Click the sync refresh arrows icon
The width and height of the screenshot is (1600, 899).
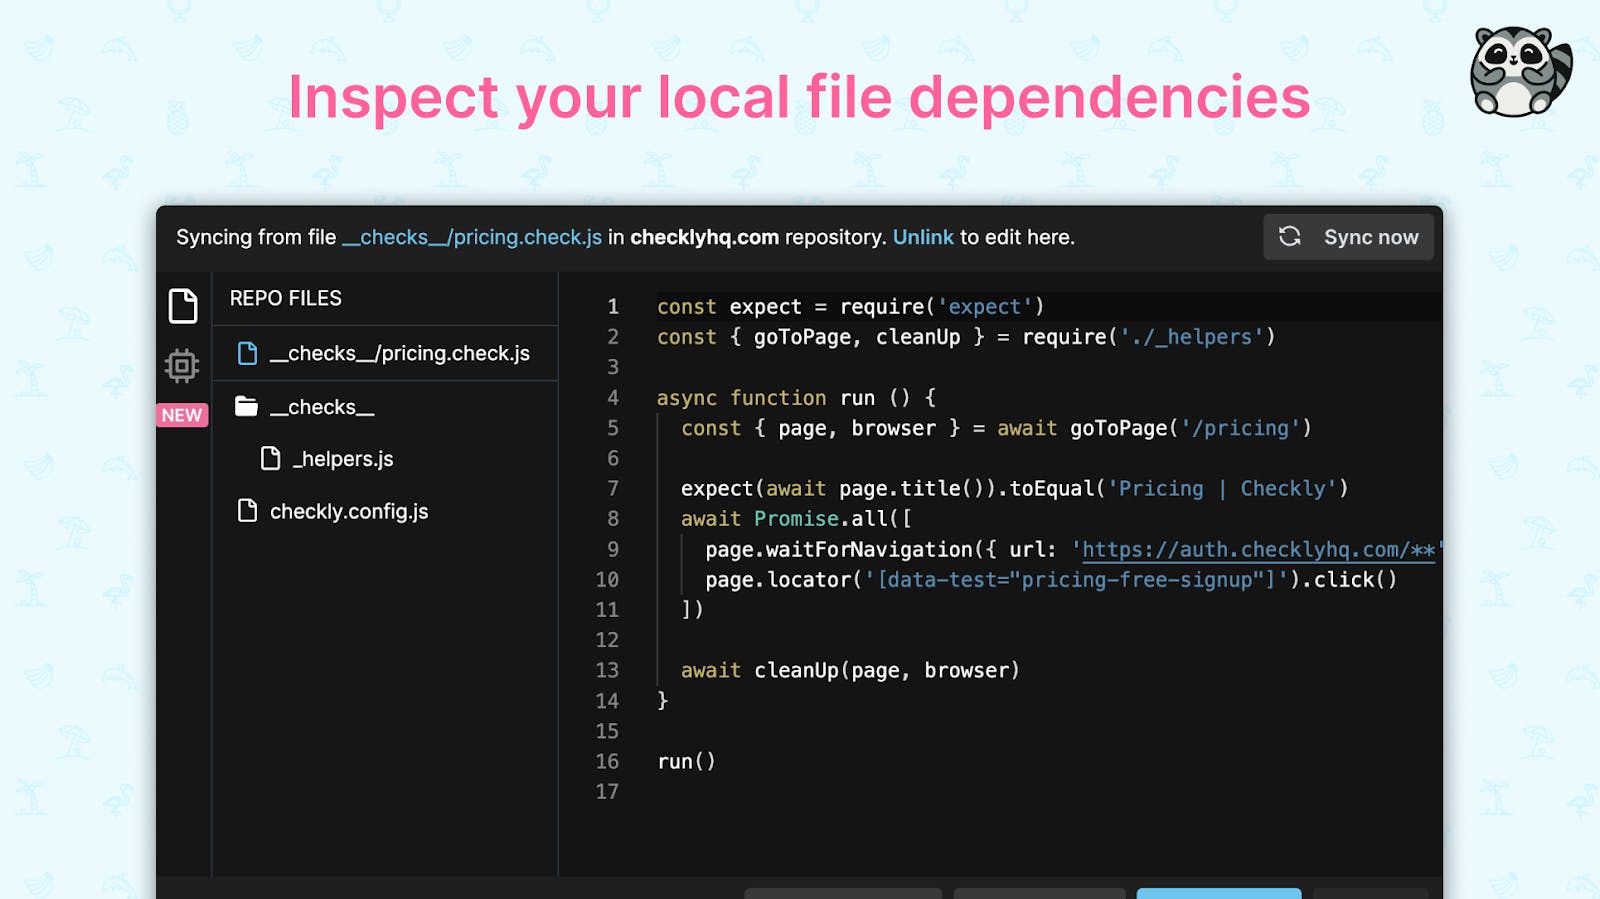1290,236
